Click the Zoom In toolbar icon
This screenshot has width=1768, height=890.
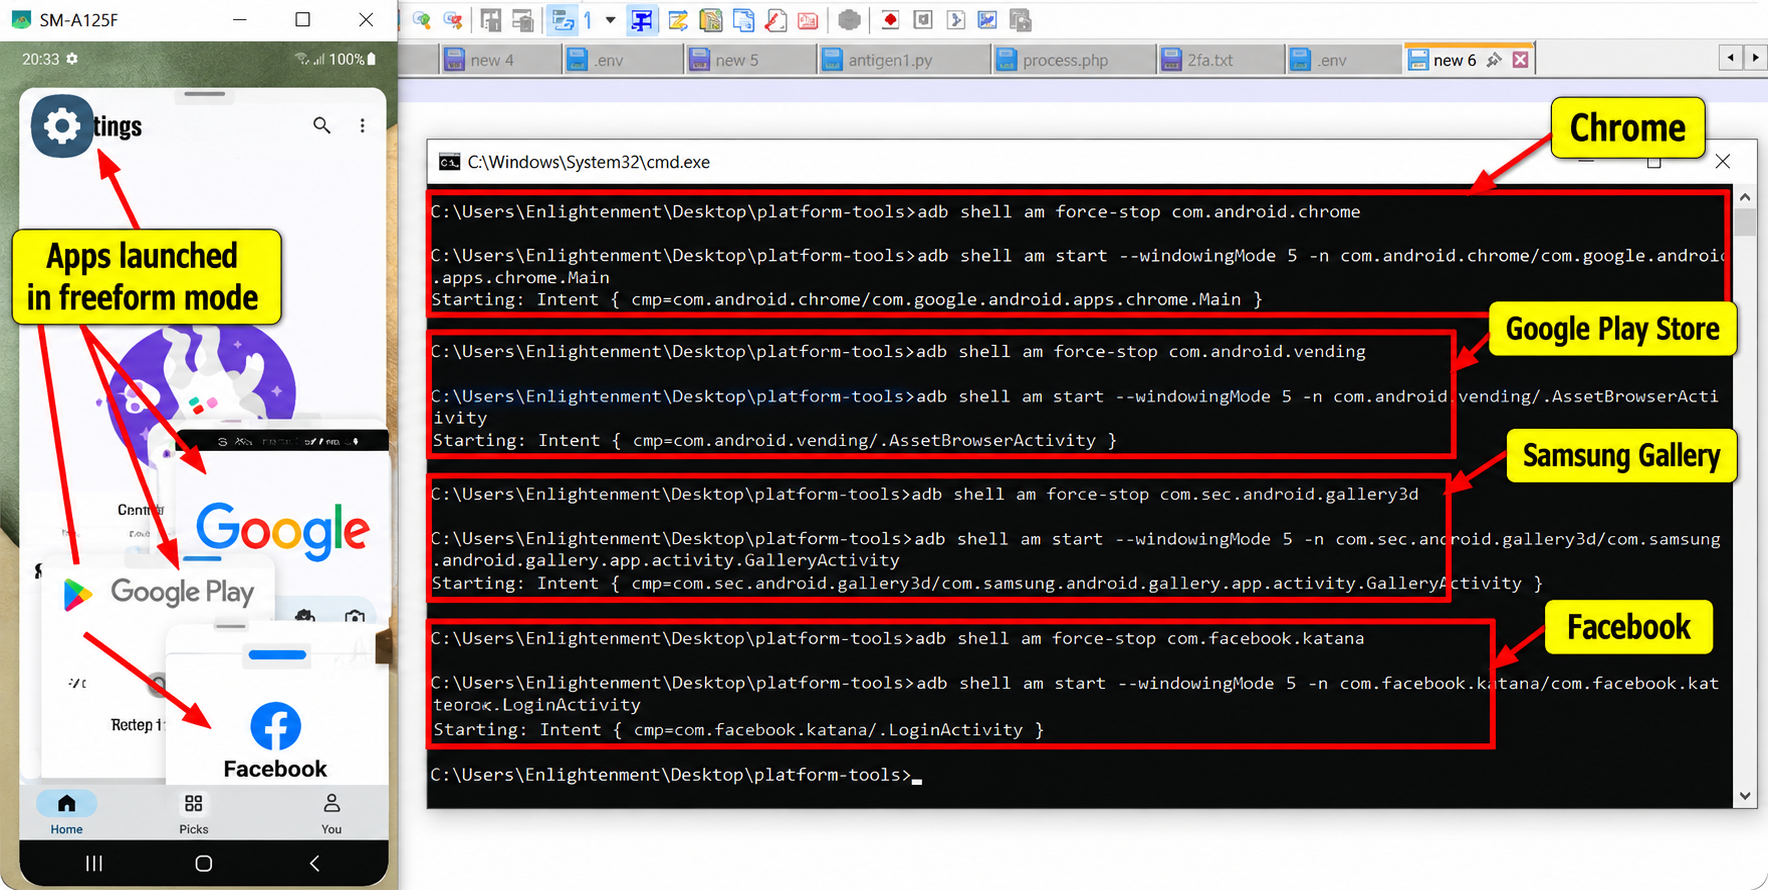(x=422, y=20)
